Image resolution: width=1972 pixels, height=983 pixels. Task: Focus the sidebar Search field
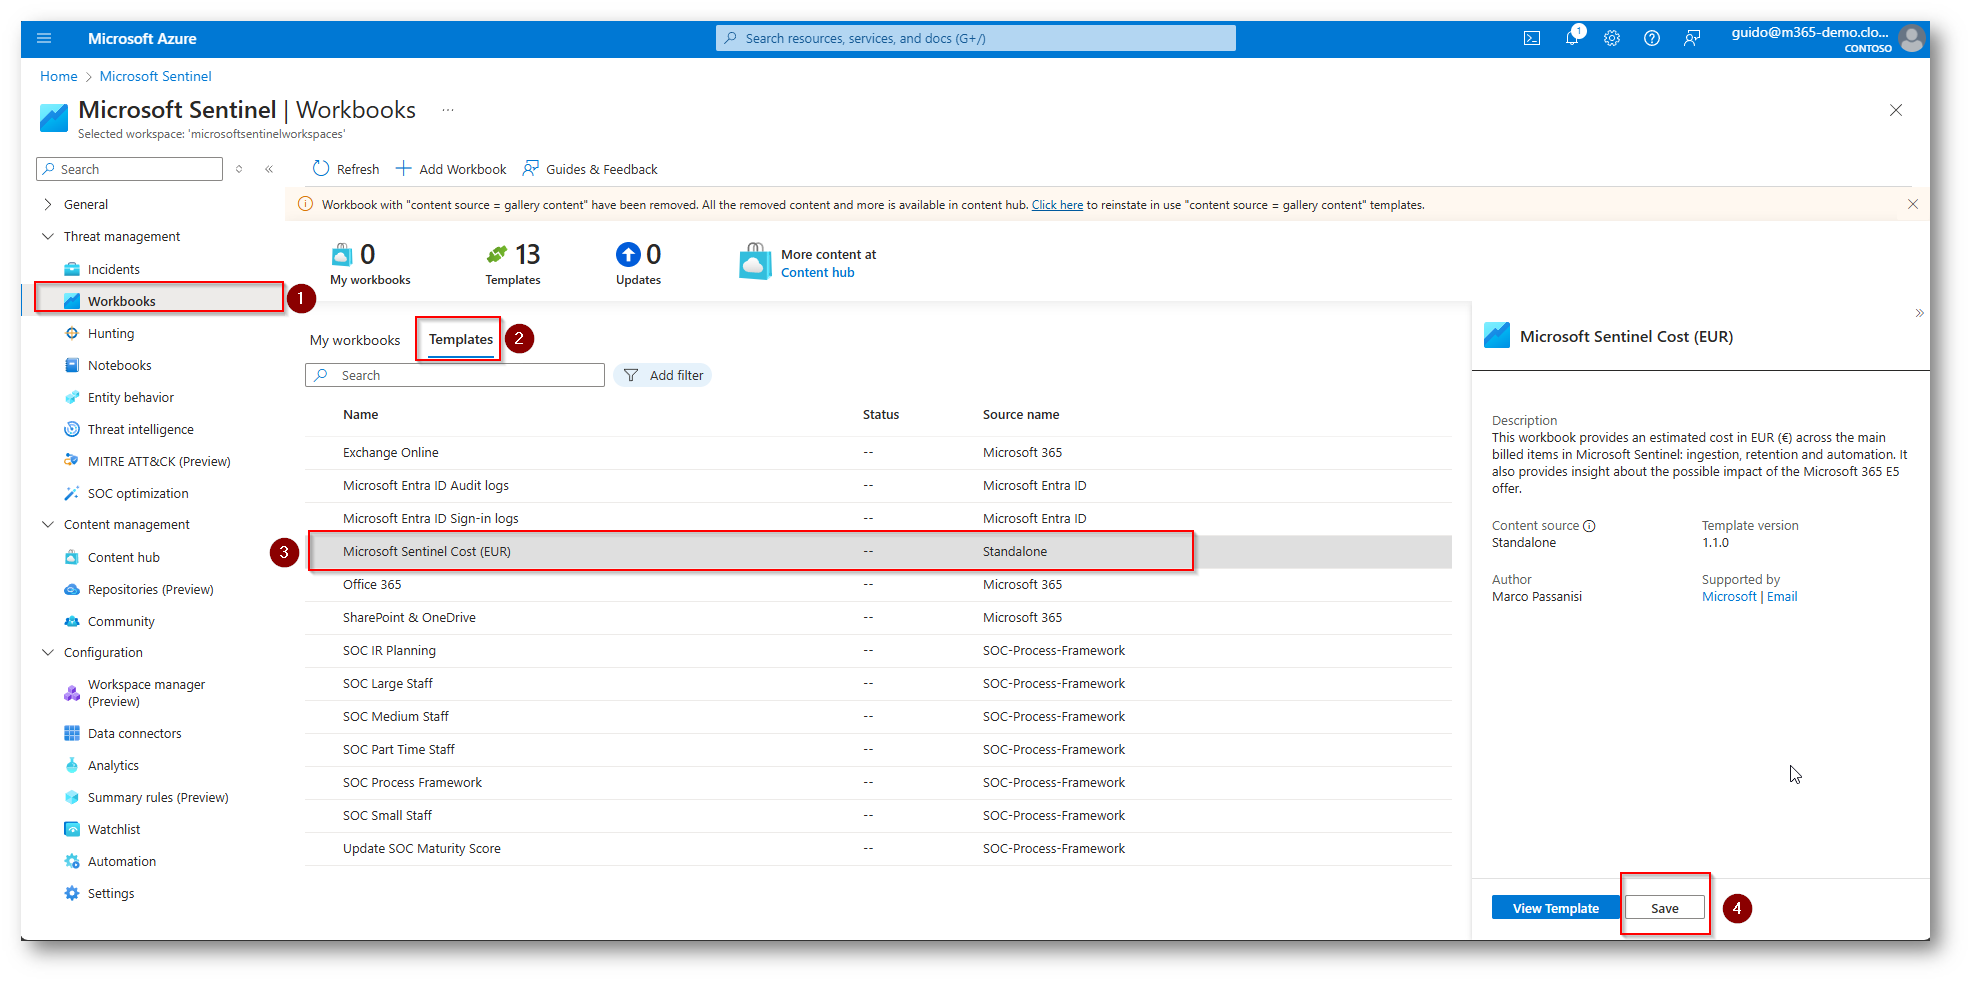click(x=129, y=169)
